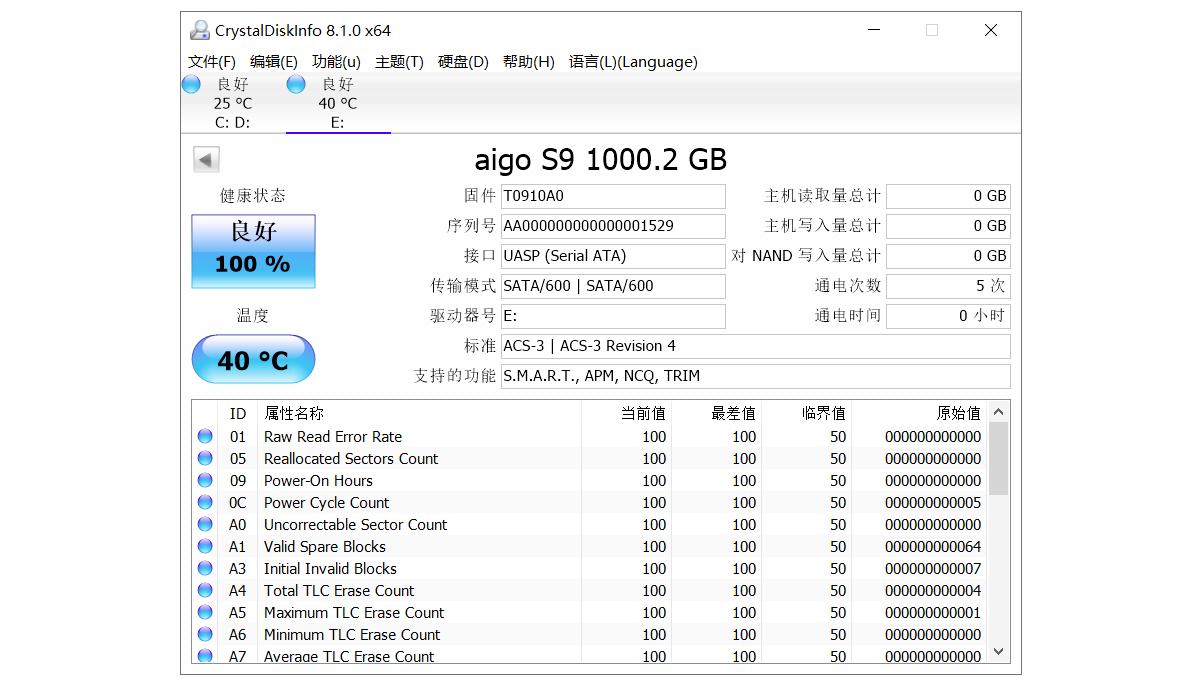
Task: Click the status indicator for Total TLC Erase Count
Action: coord(205,590)
